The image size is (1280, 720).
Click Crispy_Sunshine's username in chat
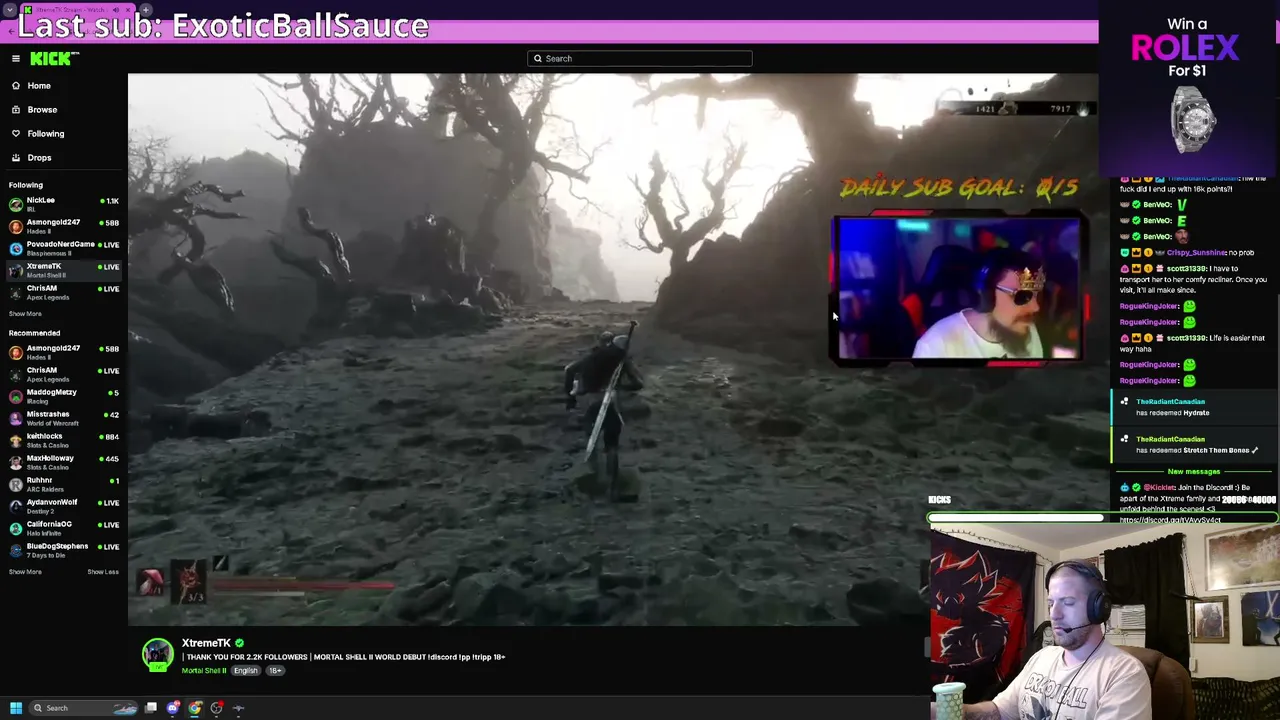pos(1194,253)
